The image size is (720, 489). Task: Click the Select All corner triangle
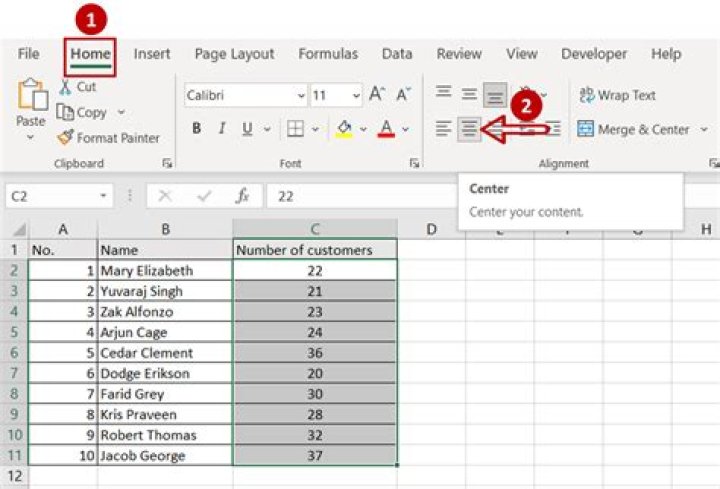[x=18, y=229]
